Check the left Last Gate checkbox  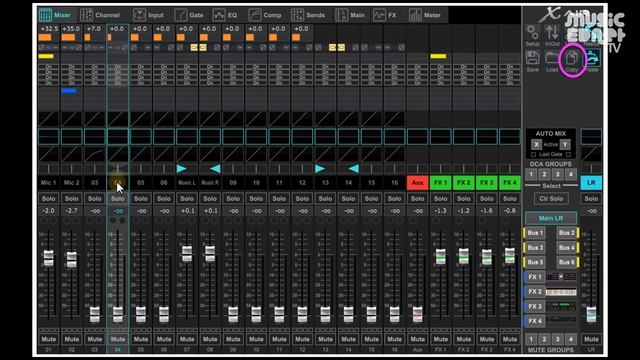tap(533, 155)
